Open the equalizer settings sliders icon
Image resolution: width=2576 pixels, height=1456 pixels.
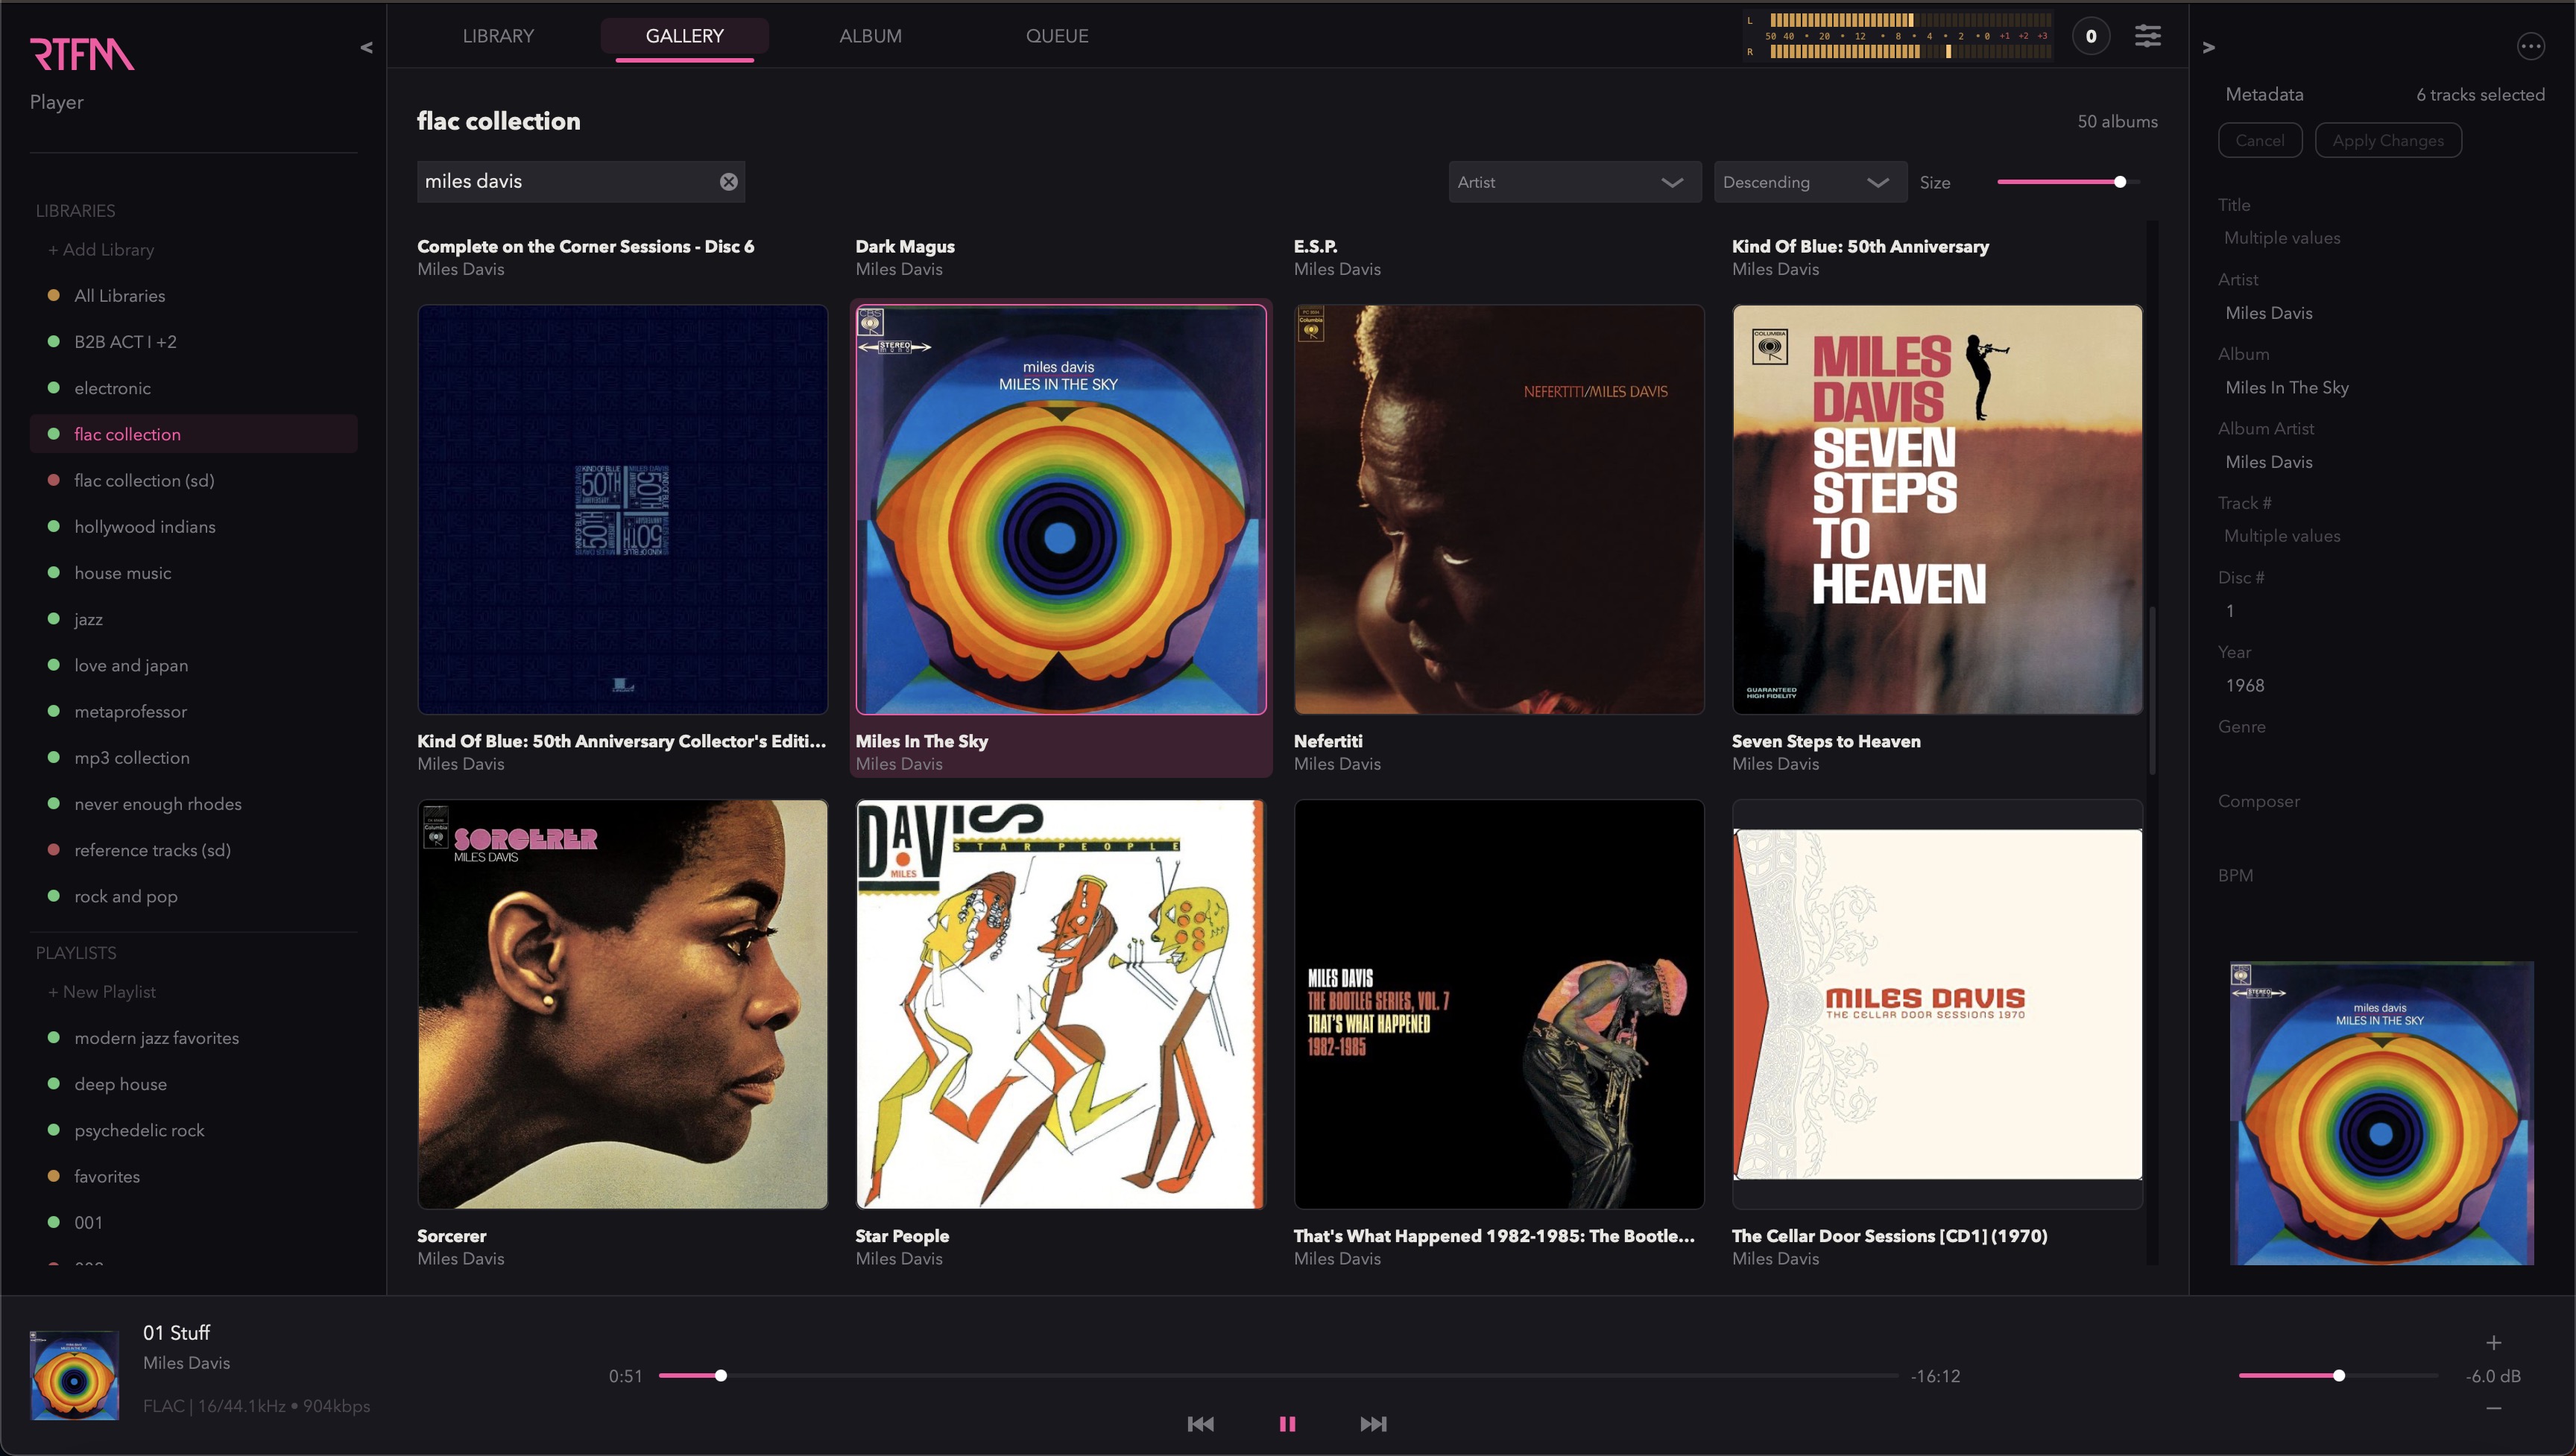(x=2148, y=36)
